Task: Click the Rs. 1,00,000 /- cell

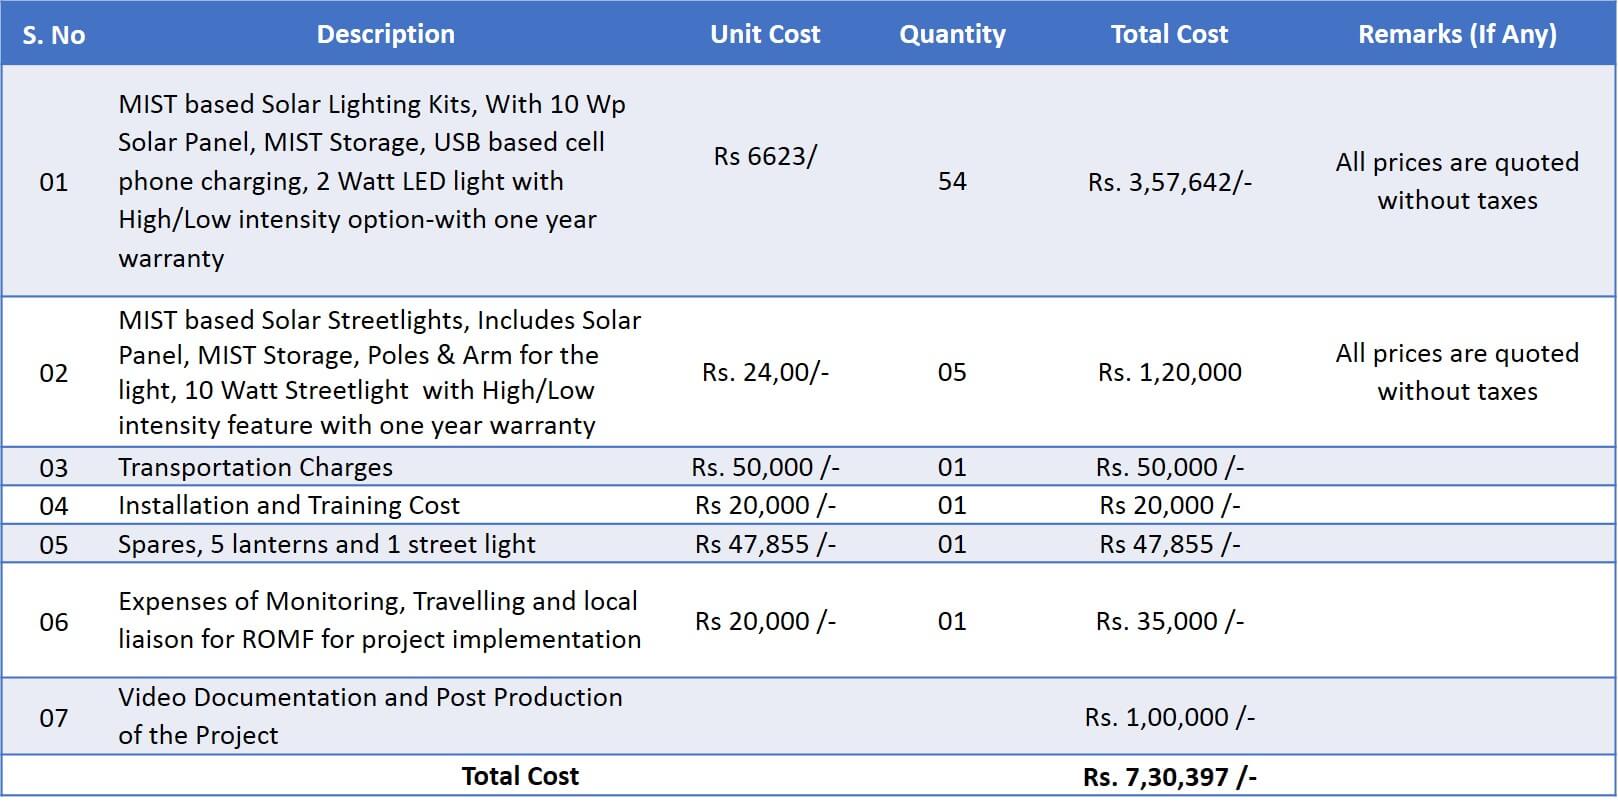Action: pyautogui.click(x=1169, y=718)
